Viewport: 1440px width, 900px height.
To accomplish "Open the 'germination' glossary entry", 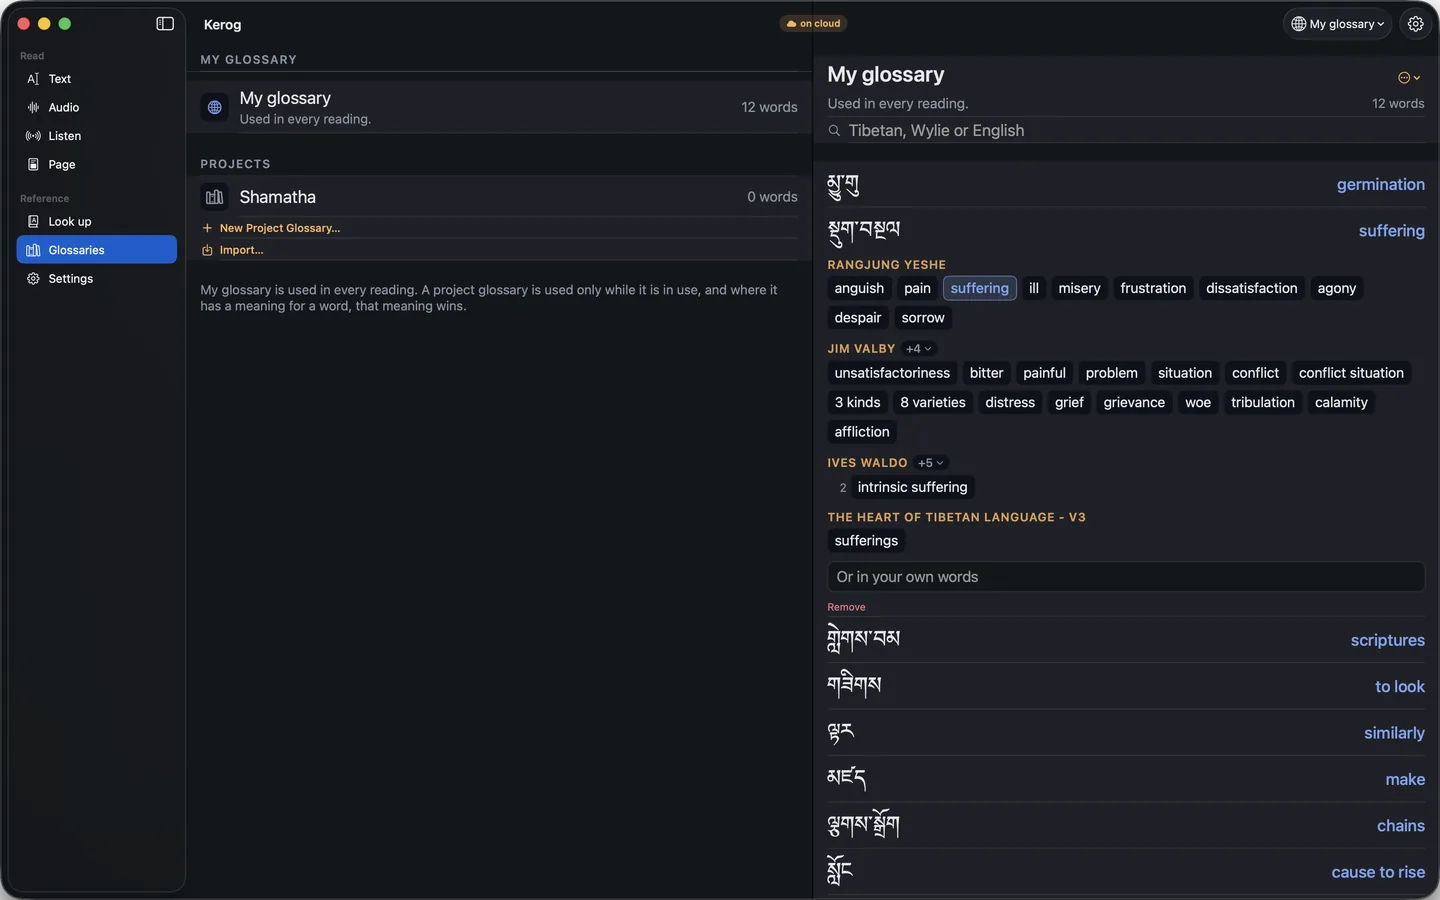I will pos(1126,185).
